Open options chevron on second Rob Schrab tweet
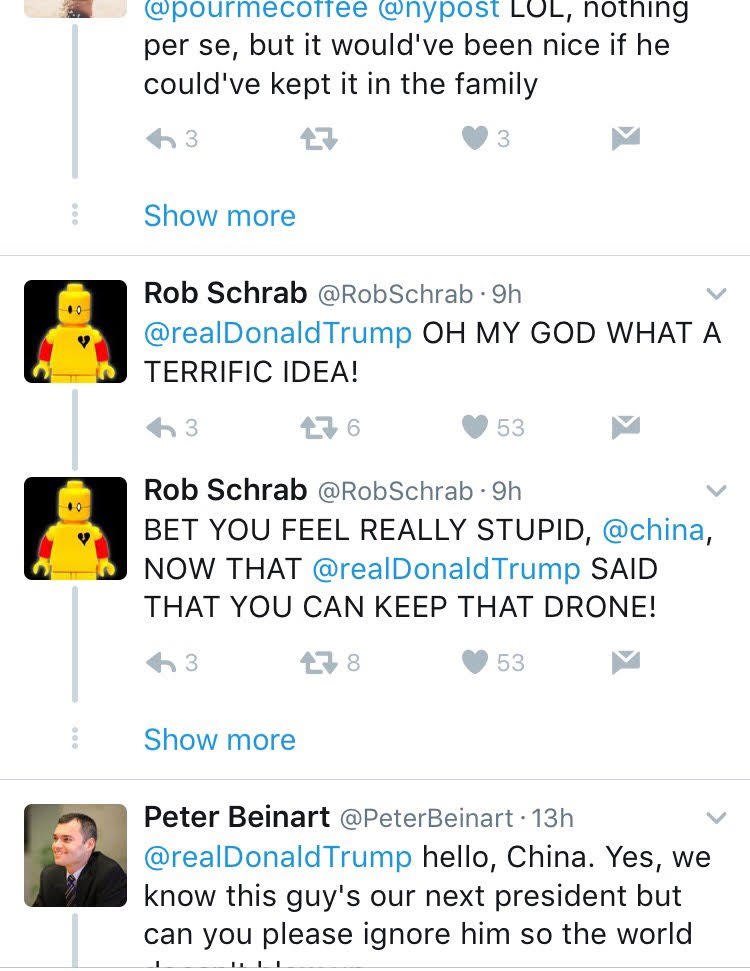 click(716, 491)
